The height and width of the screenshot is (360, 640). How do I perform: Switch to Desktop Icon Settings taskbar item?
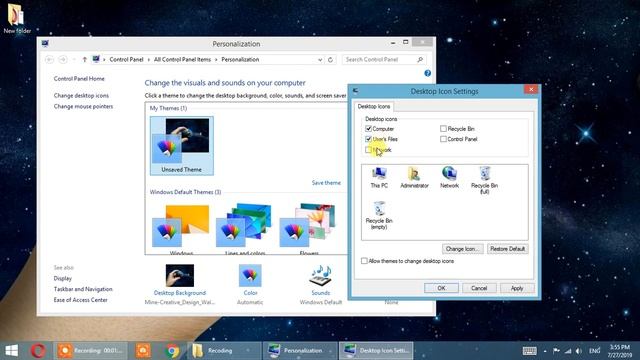tap(376, 351)
